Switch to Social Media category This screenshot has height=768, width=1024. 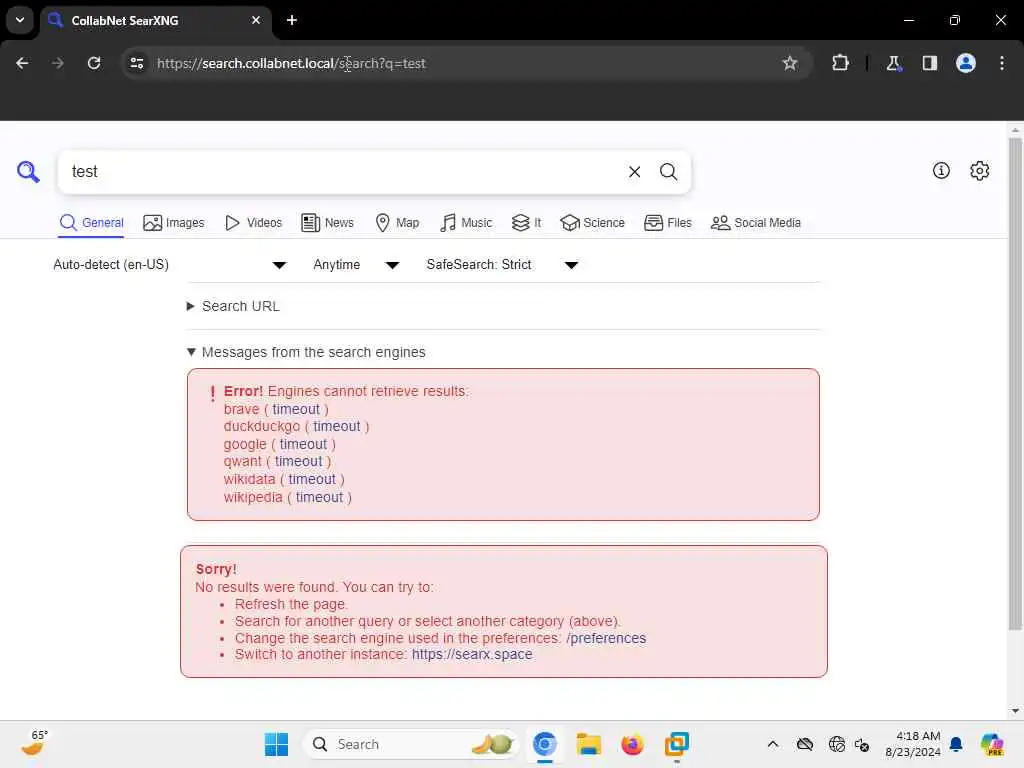756,223
